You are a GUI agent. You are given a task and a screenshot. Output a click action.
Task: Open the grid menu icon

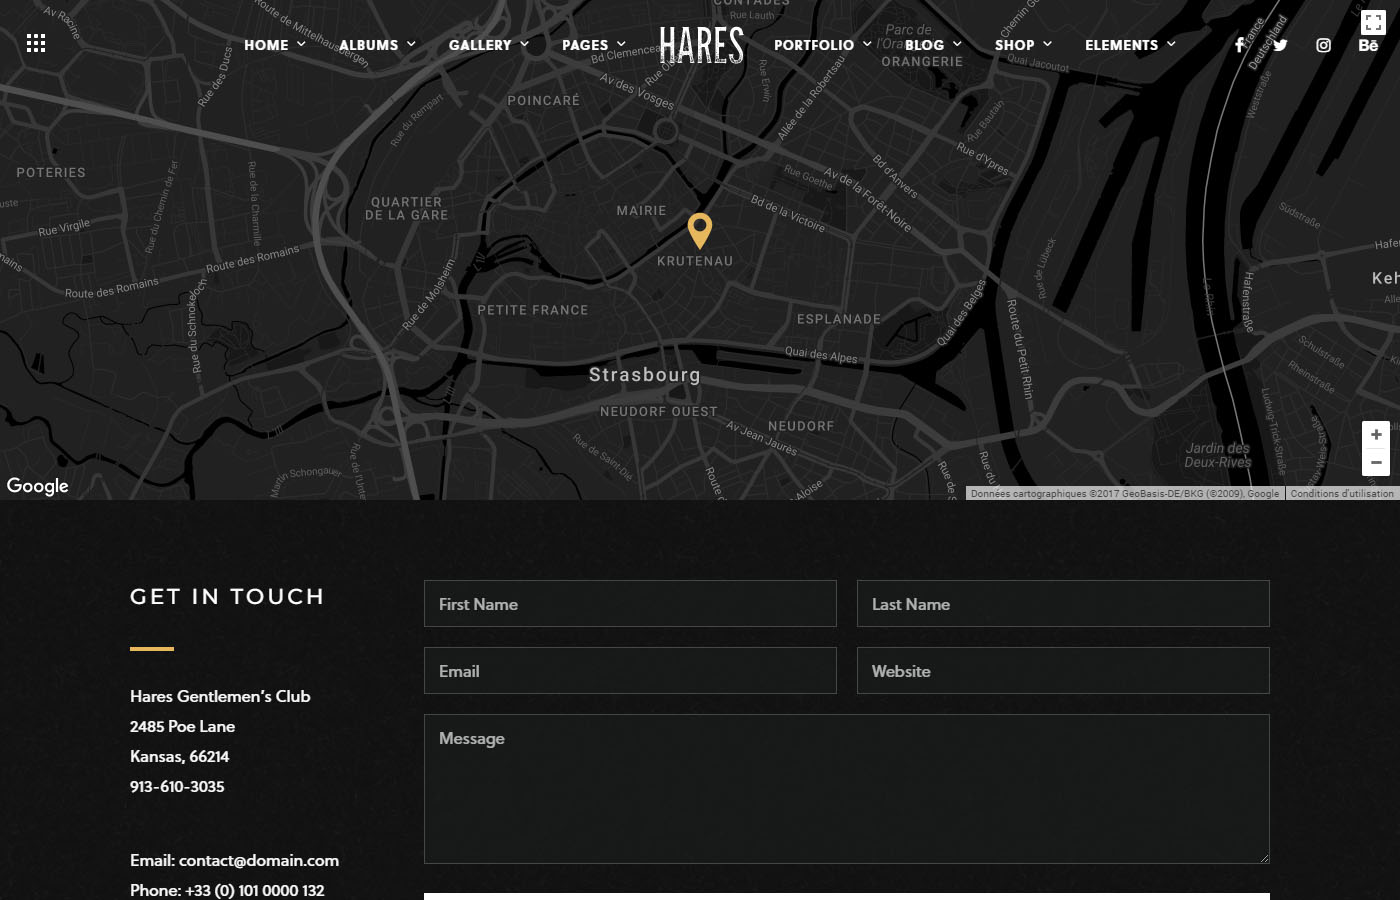click(36, 43)
